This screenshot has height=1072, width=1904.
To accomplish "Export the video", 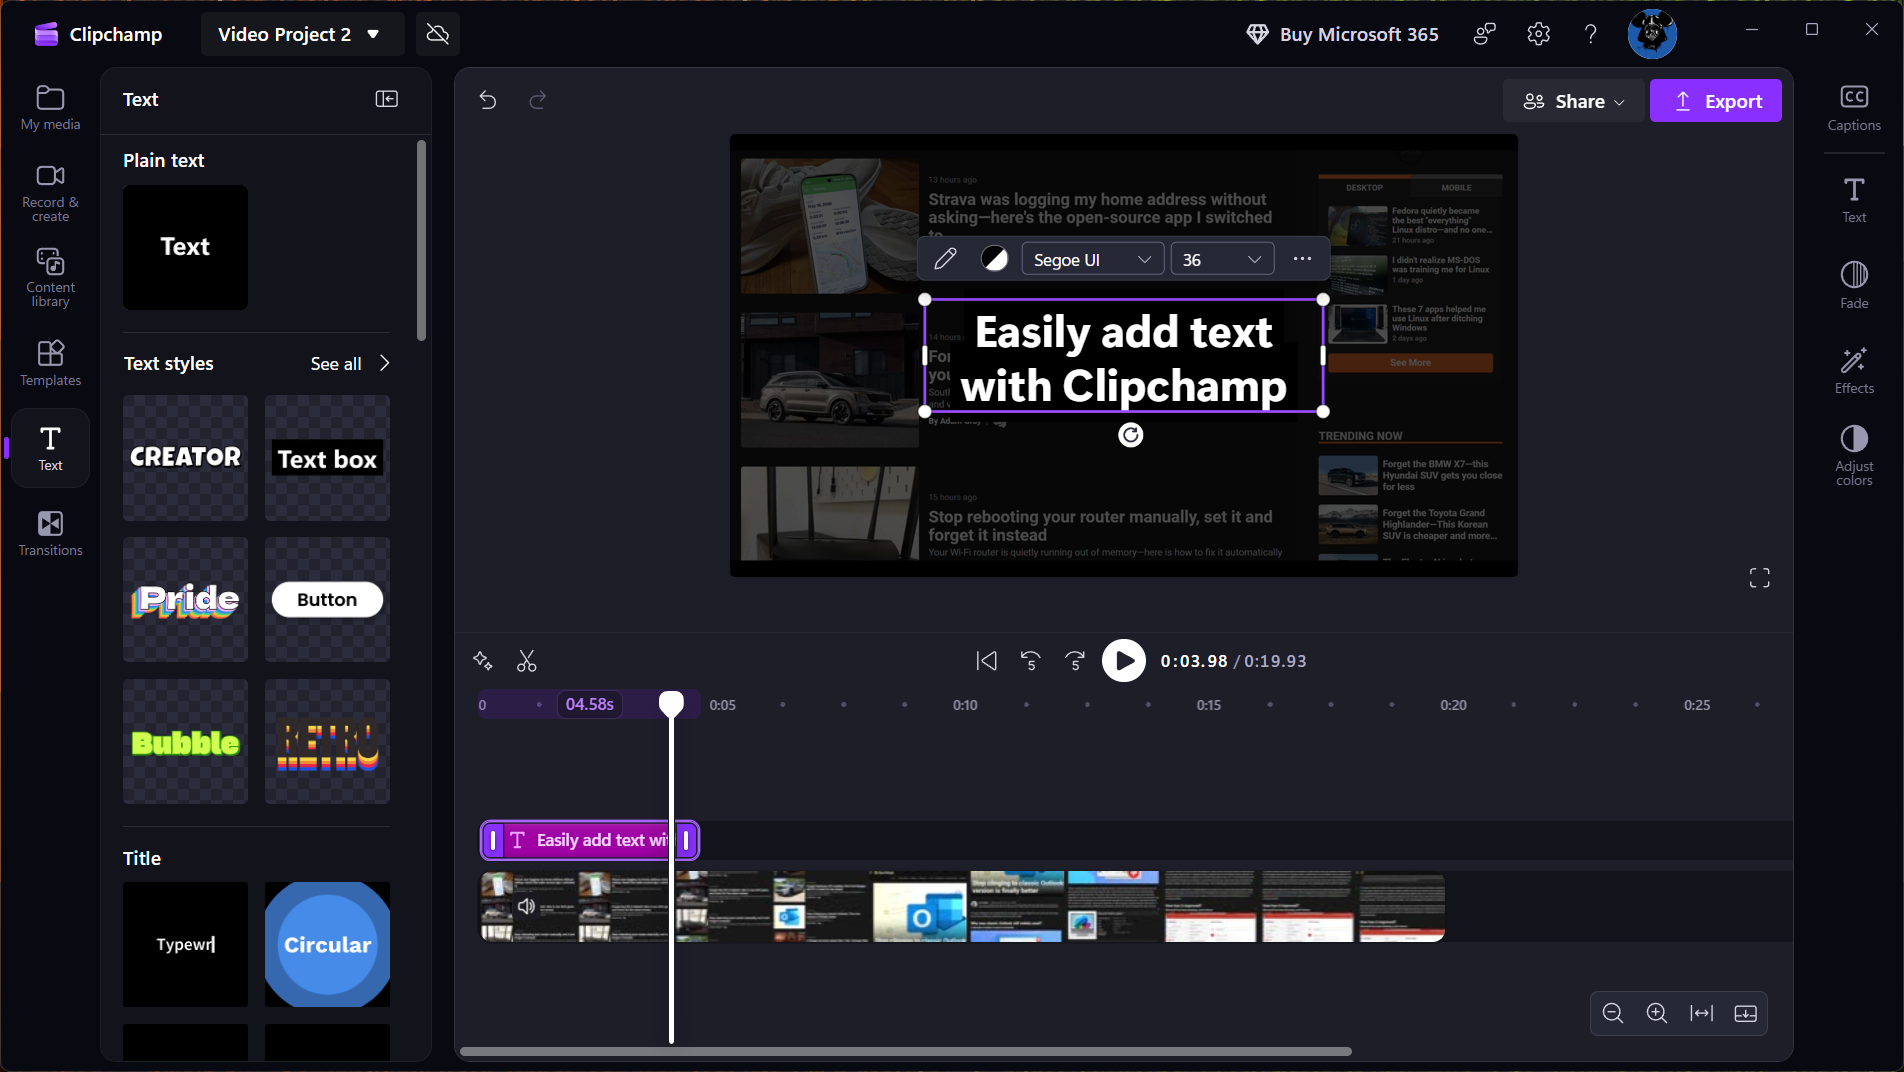I will (x=1716, y=101).
